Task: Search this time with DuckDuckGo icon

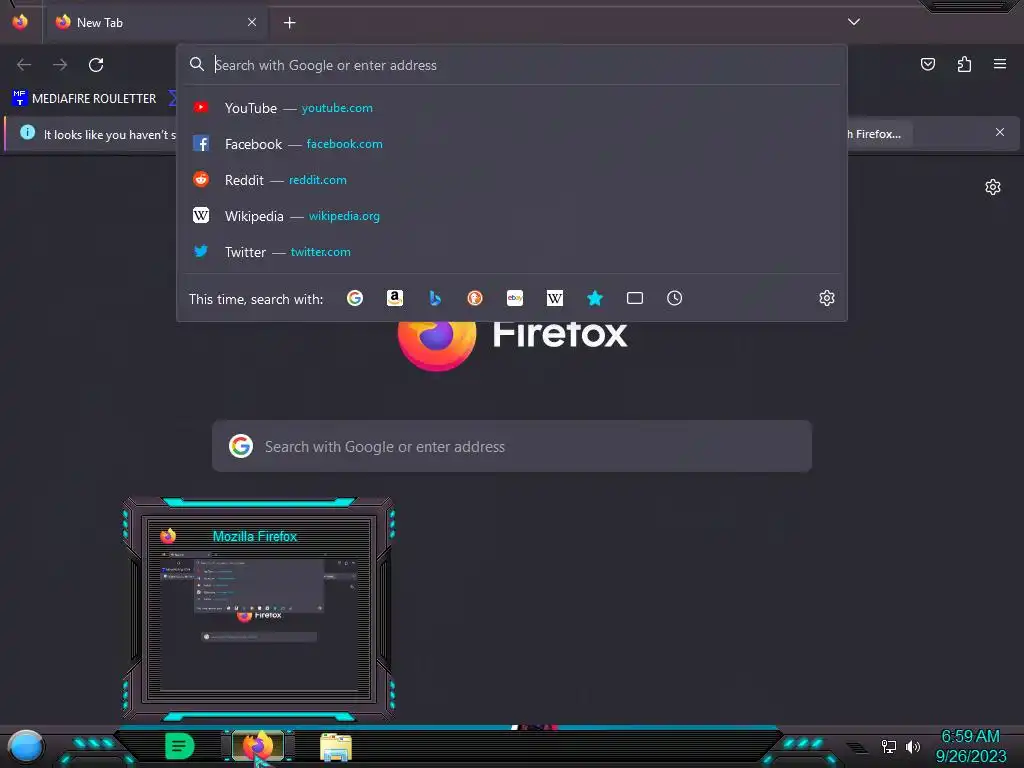Action: 475,298
